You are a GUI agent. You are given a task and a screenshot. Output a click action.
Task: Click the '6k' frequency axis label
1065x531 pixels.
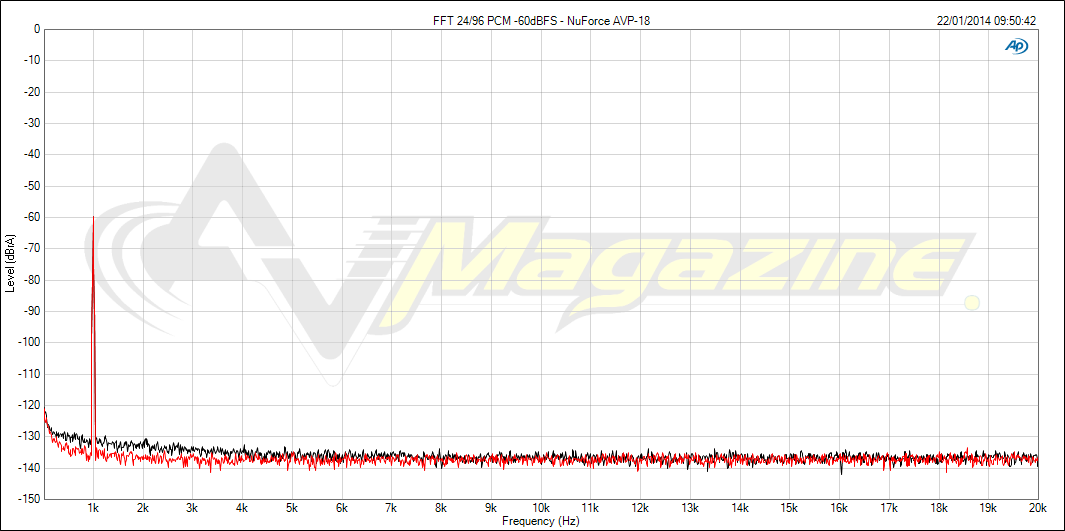(342, 508)
